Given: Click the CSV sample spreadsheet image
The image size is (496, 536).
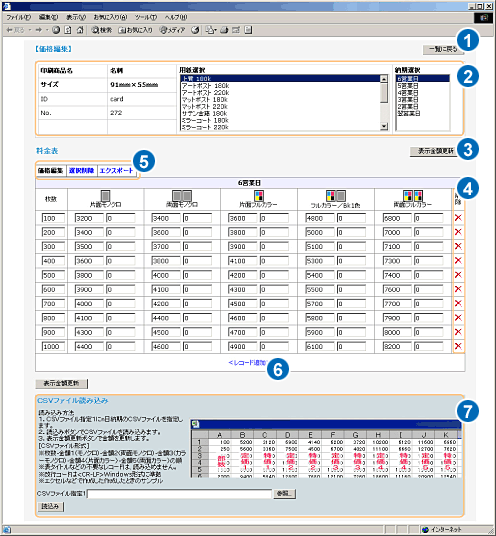Looking at the screenshot, I should (326, 449).
